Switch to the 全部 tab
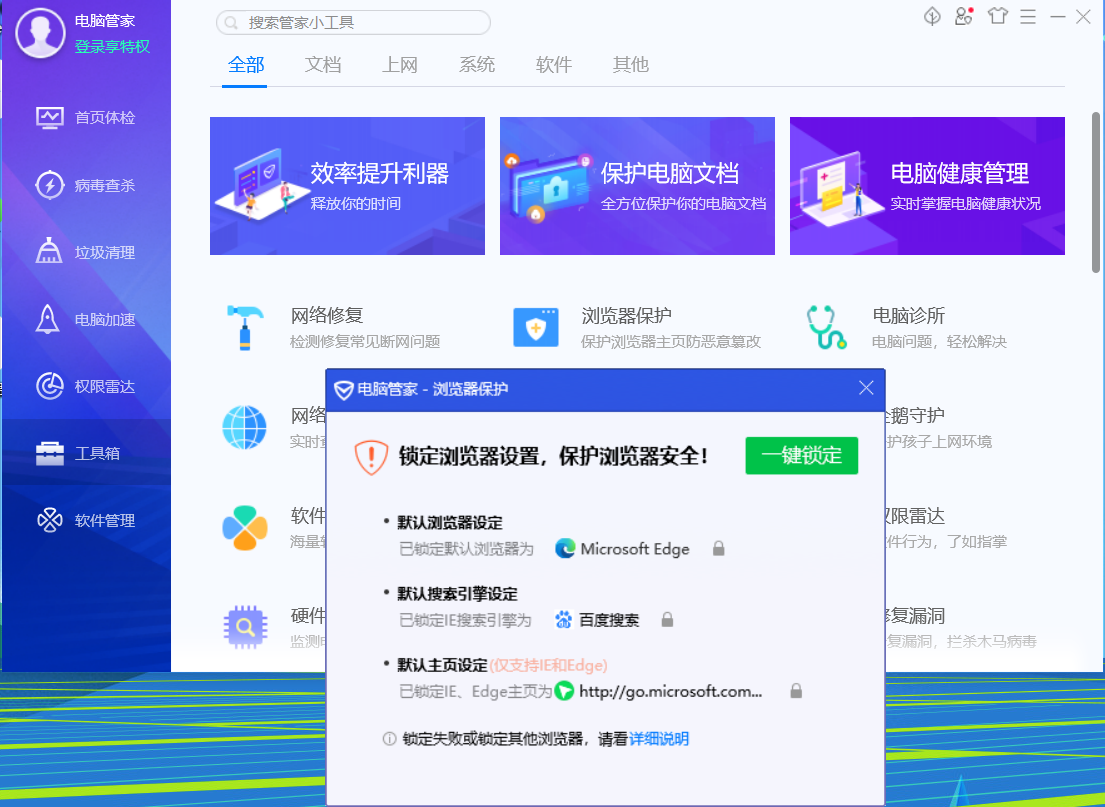 (246, 65)
